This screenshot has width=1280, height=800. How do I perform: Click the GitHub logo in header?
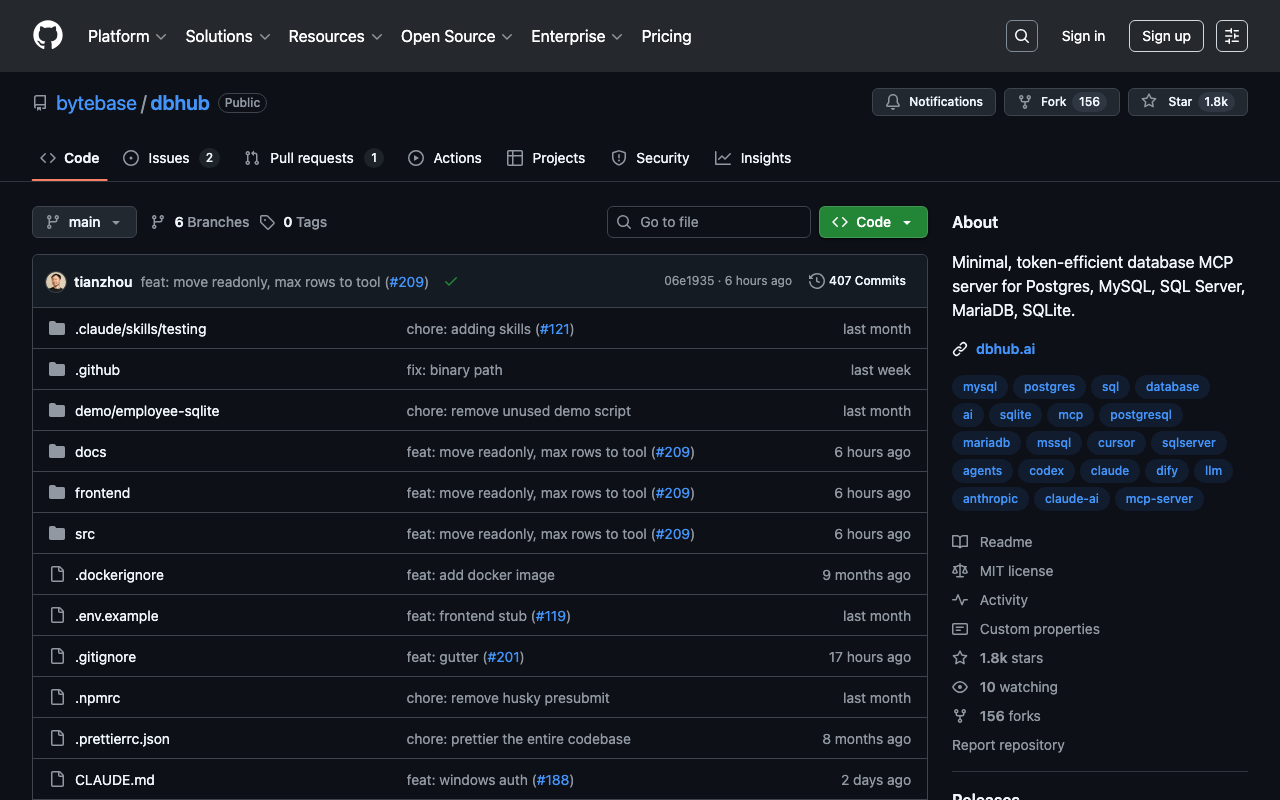[x=48, y=36]
